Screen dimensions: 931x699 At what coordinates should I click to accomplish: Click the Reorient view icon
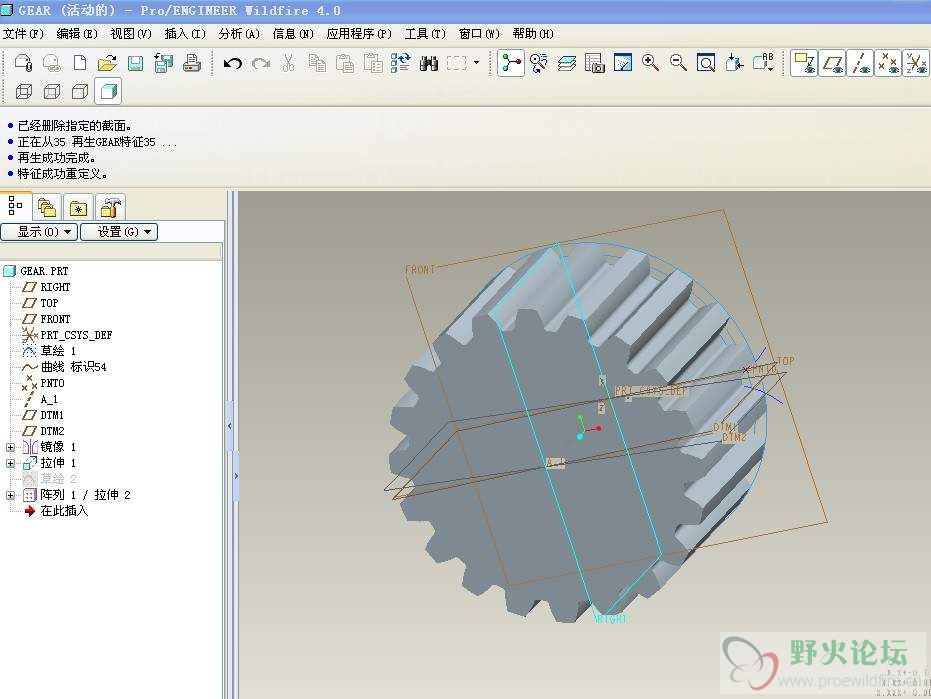pos(734,62)
